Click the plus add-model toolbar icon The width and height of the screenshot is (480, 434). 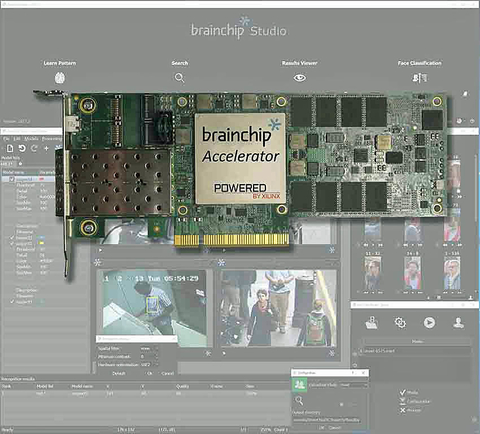(x=46, y=148)
